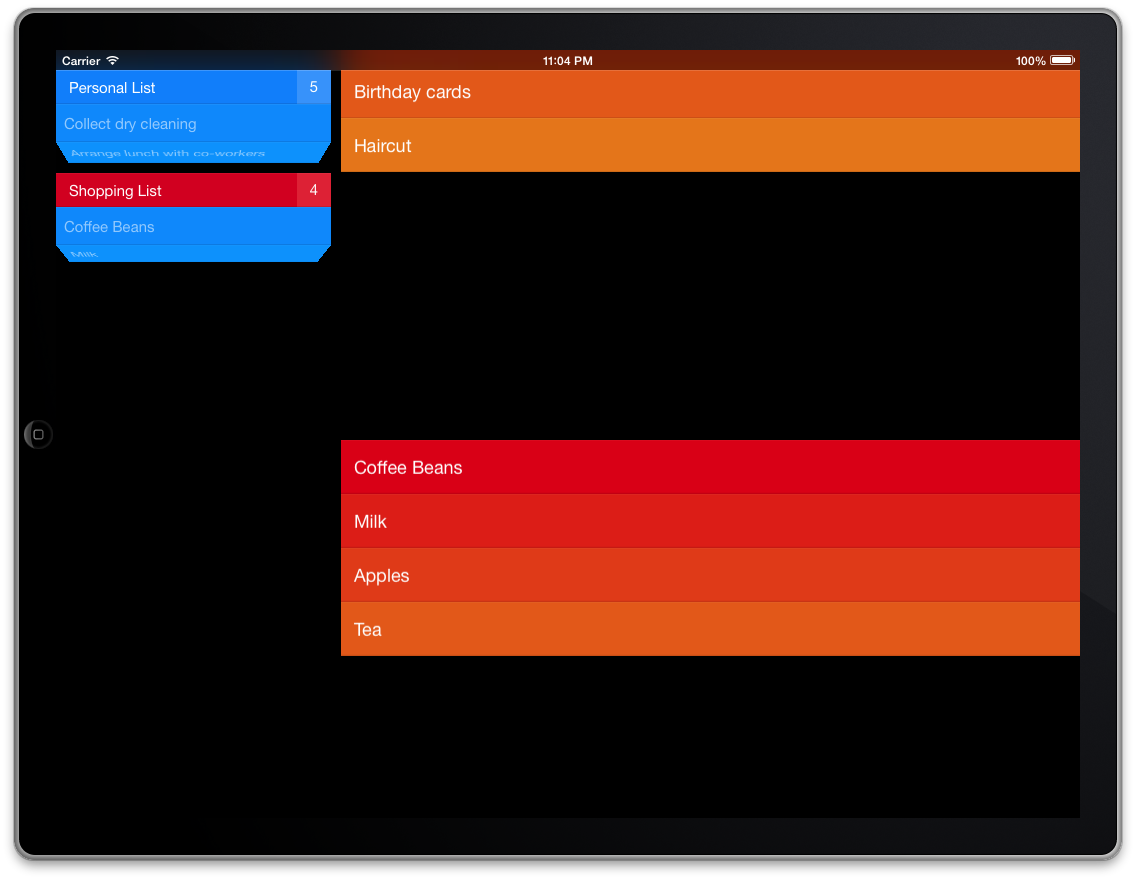This screenshot has height=880, width=1136.
Task: Select the Haircut task row
Action: tap(710, 146)
